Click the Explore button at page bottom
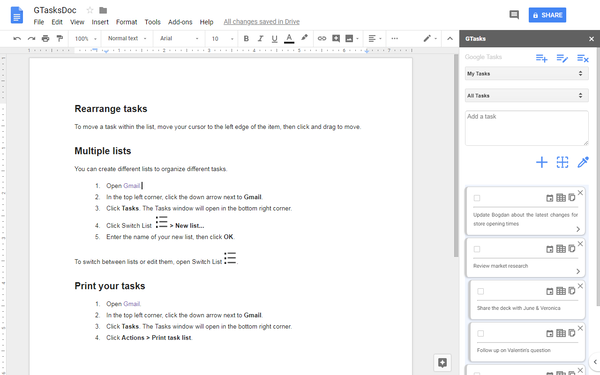This screenshot has height=375, width=600. pos(442,362)
